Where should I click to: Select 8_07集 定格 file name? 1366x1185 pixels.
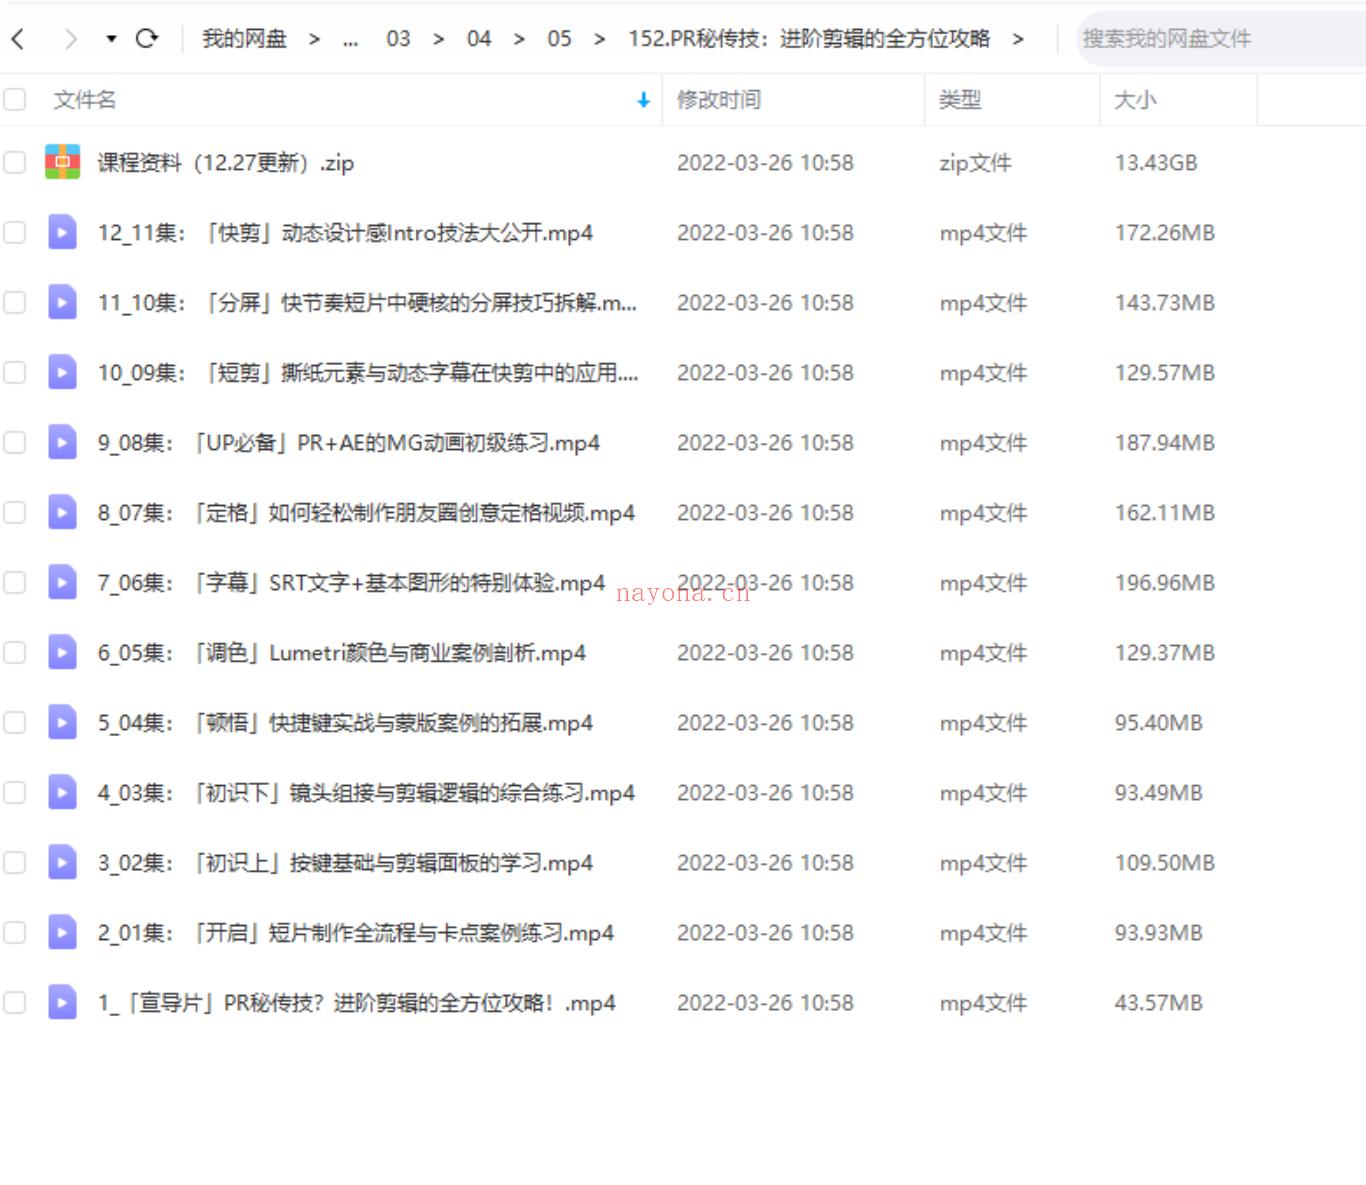coord(366,513)
